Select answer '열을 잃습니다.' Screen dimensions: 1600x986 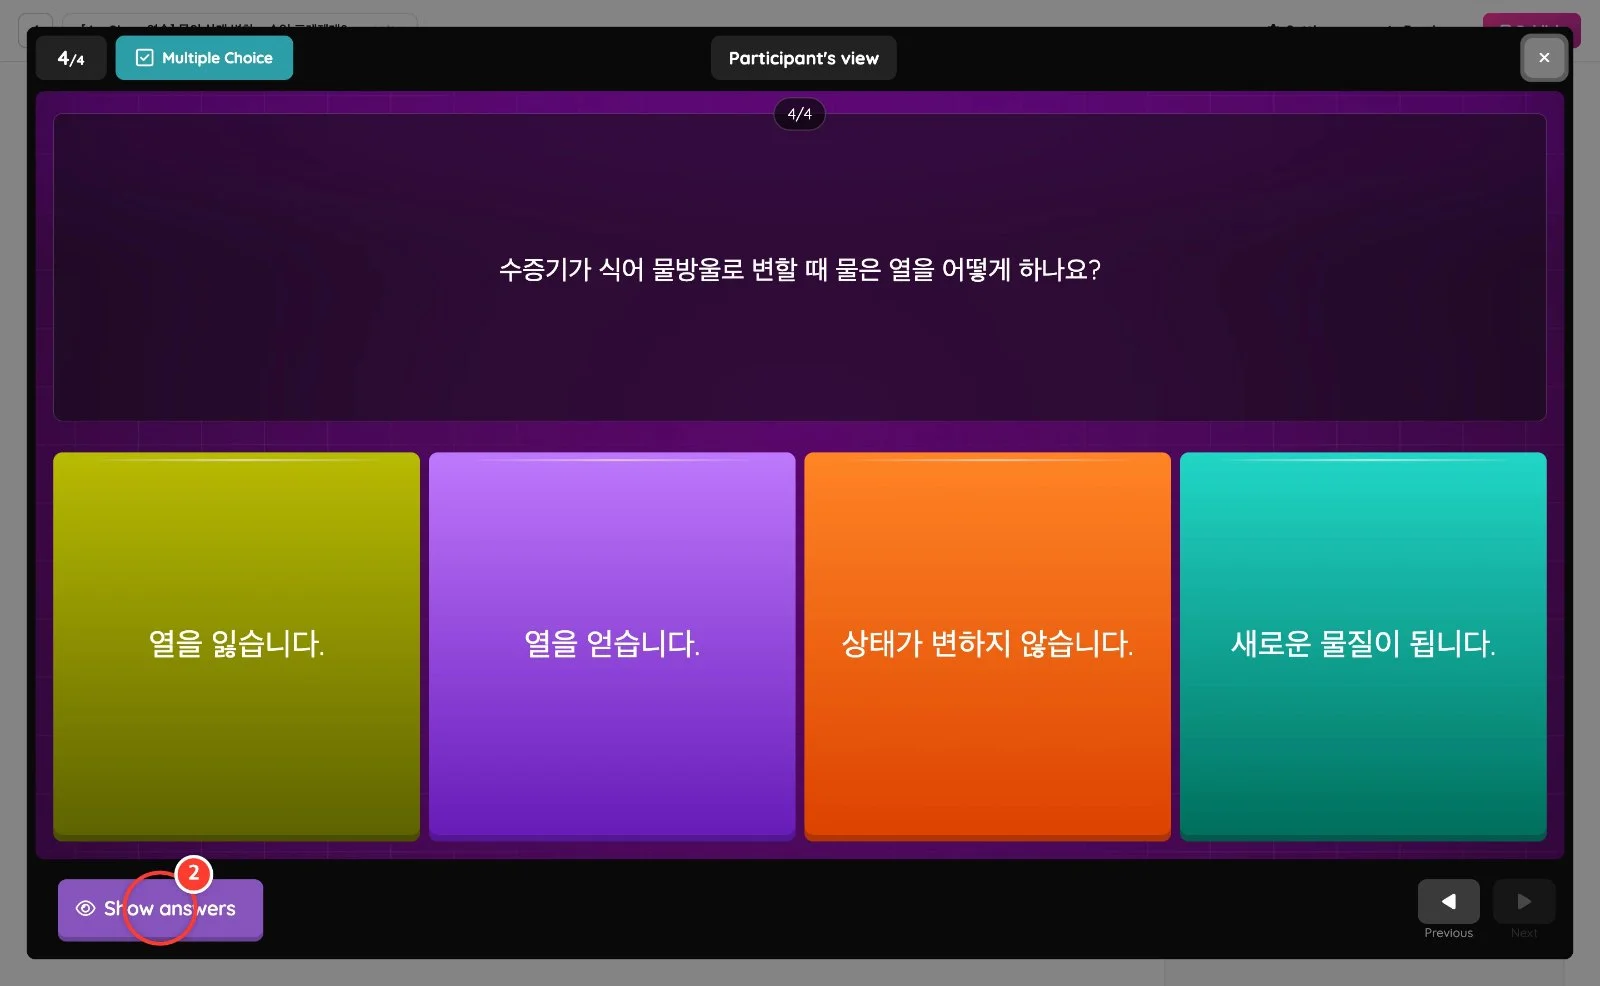236,645
